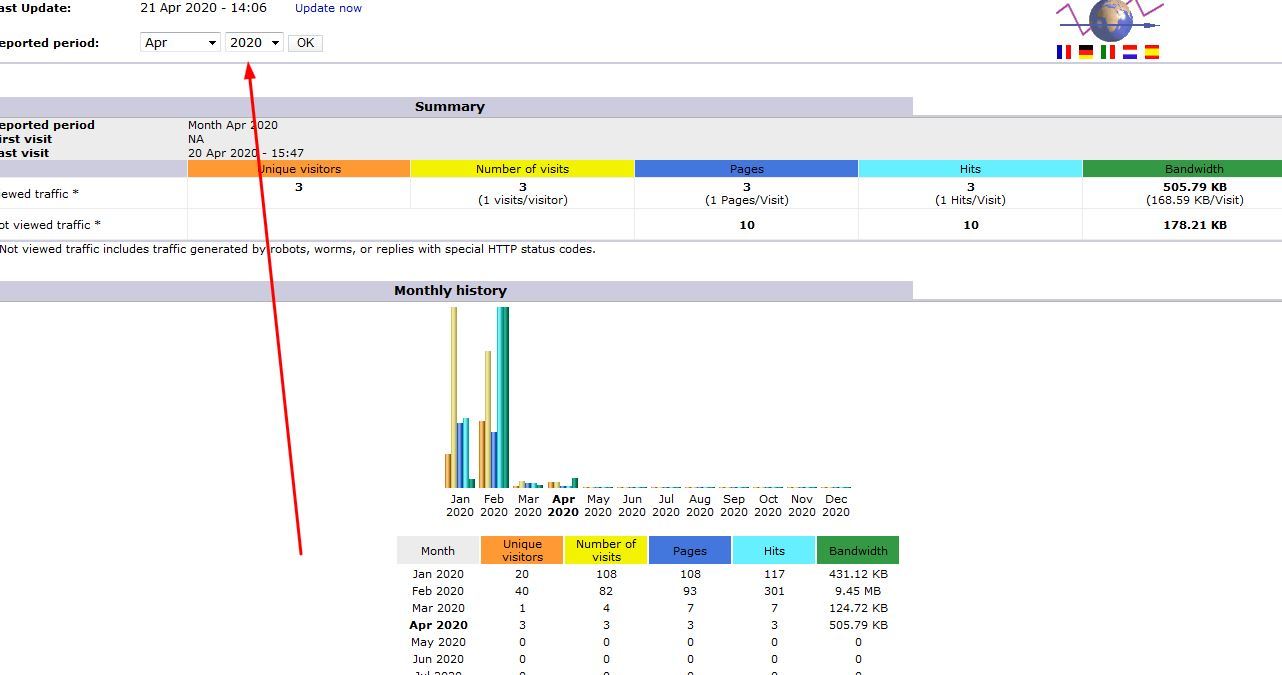Click the yellow Number of visits summary header

pyautogui.click(x=522, y=169)
